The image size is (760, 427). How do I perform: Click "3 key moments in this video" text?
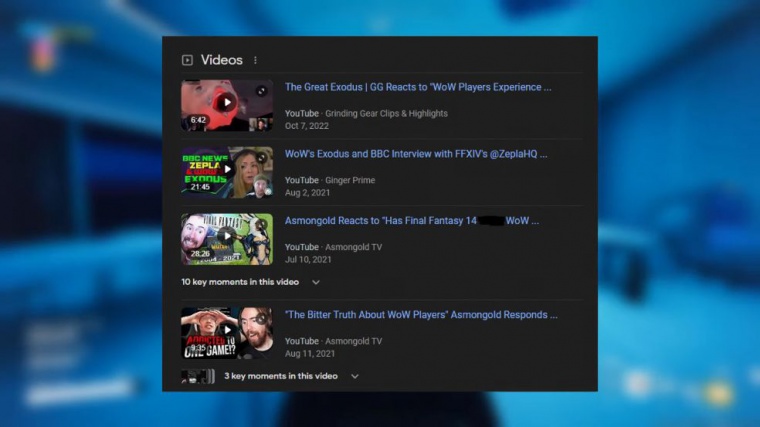click(x=281, y=377)
